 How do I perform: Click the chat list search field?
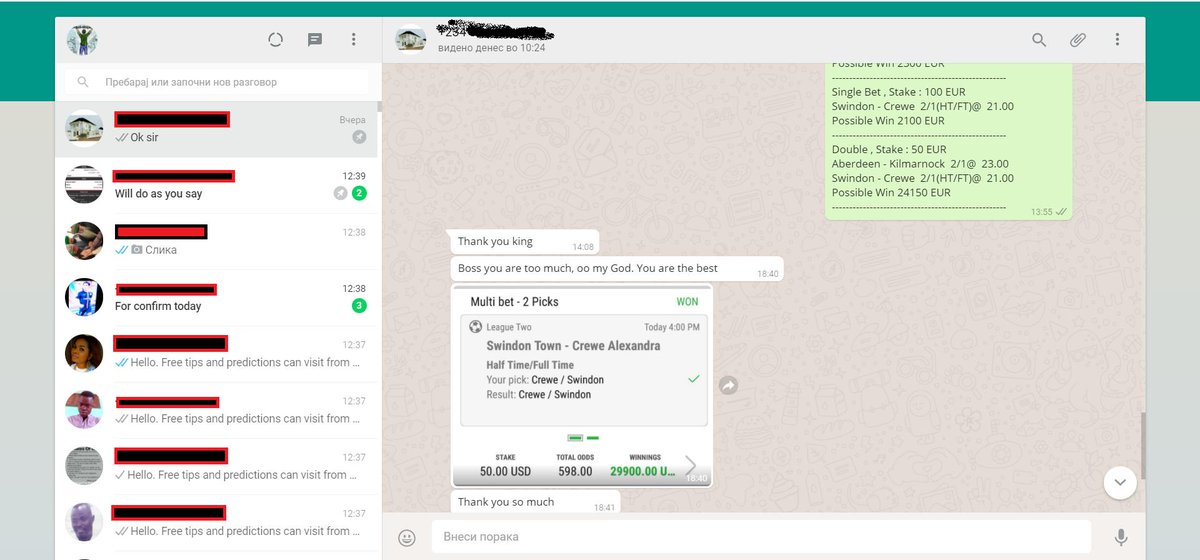216,82
